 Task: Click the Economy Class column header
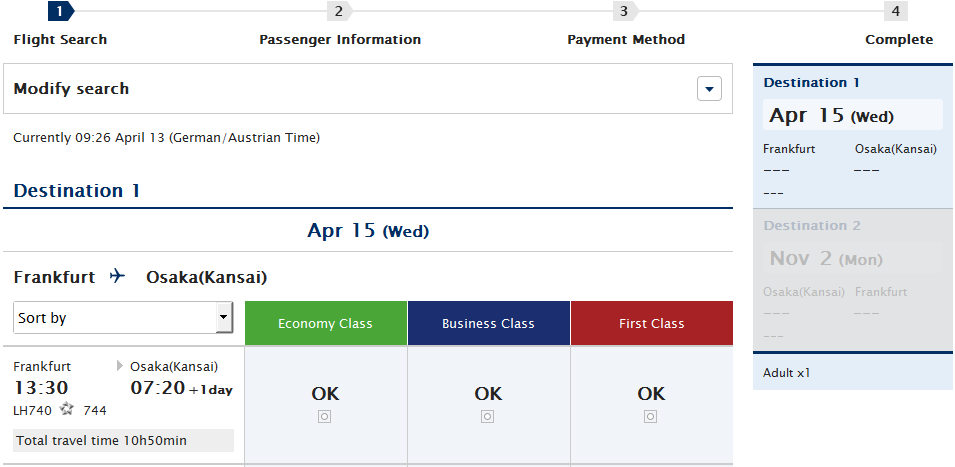click(325, 323)
